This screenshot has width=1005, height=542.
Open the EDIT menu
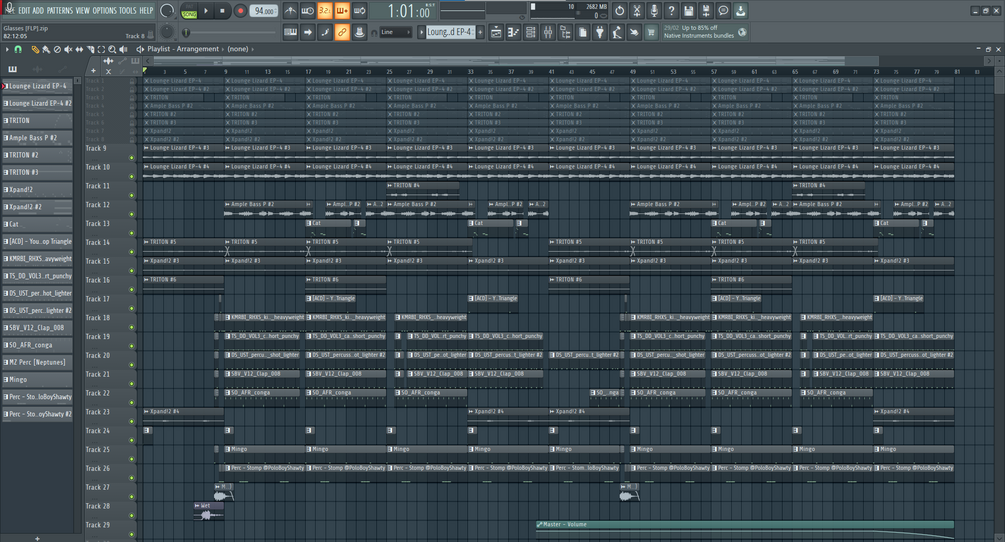tap(24, 10)
